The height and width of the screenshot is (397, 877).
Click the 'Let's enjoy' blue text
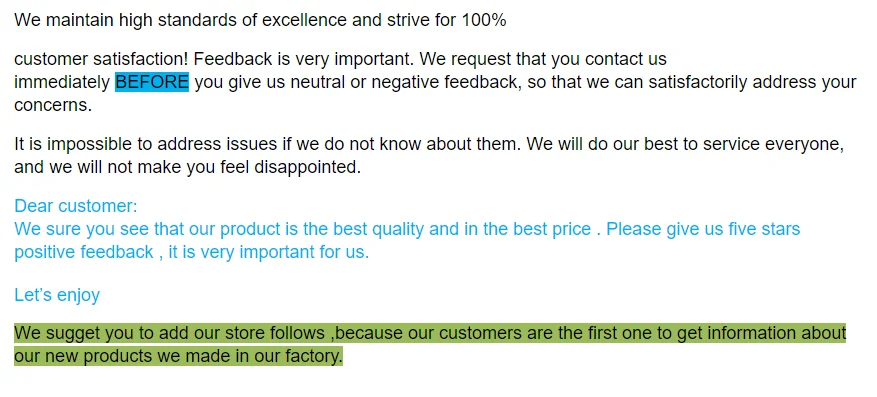pyautogui.click(x=57, y=295)
